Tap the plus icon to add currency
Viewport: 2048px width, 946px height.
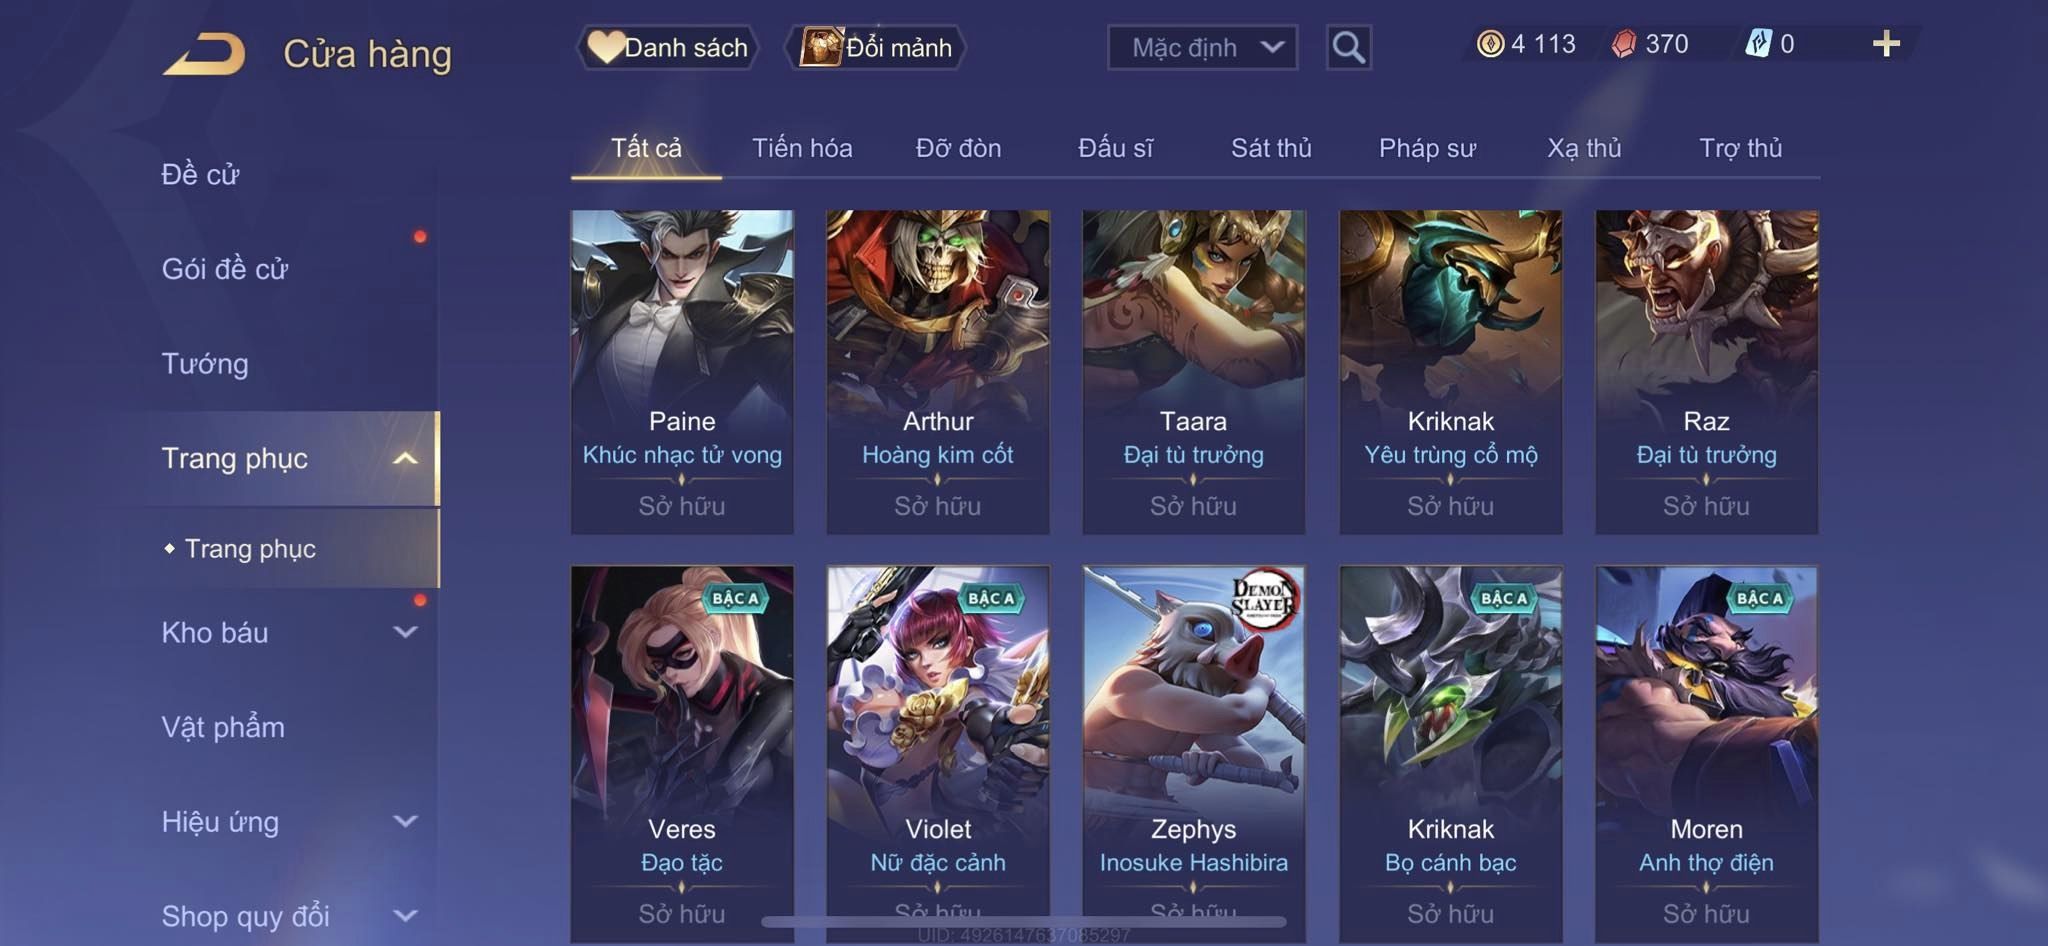click(x=1886, y=44)
